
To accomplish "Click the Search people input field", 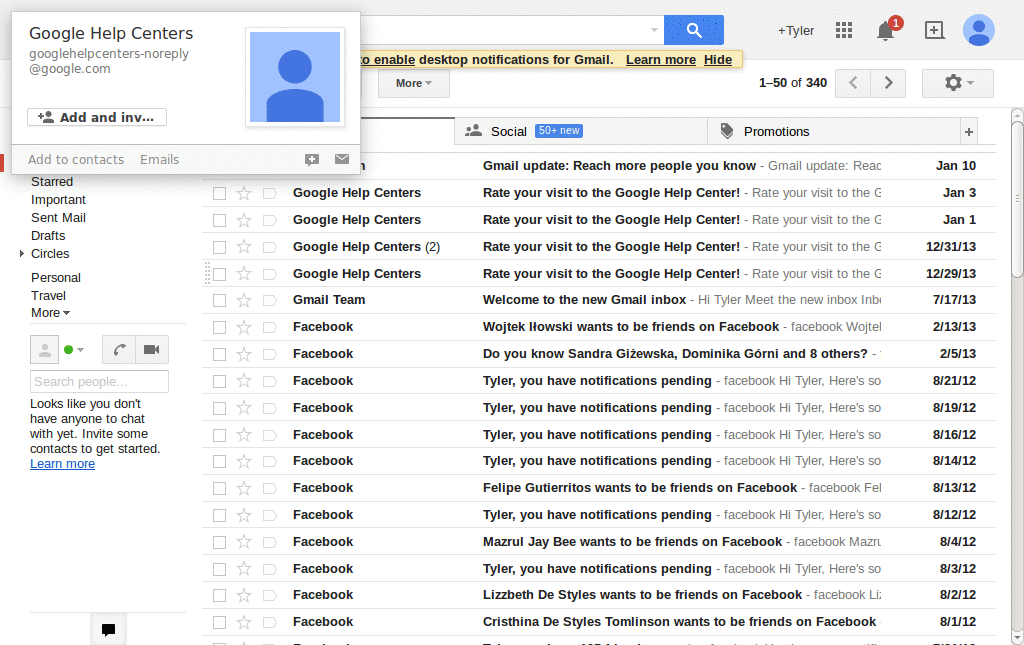I will [x=99, y=381].
